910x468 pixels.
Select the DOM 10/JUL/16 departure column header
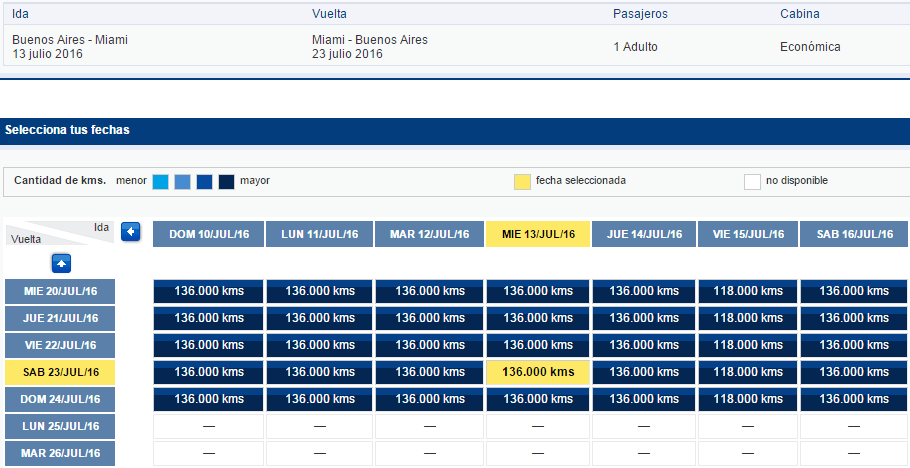[208, 234]
